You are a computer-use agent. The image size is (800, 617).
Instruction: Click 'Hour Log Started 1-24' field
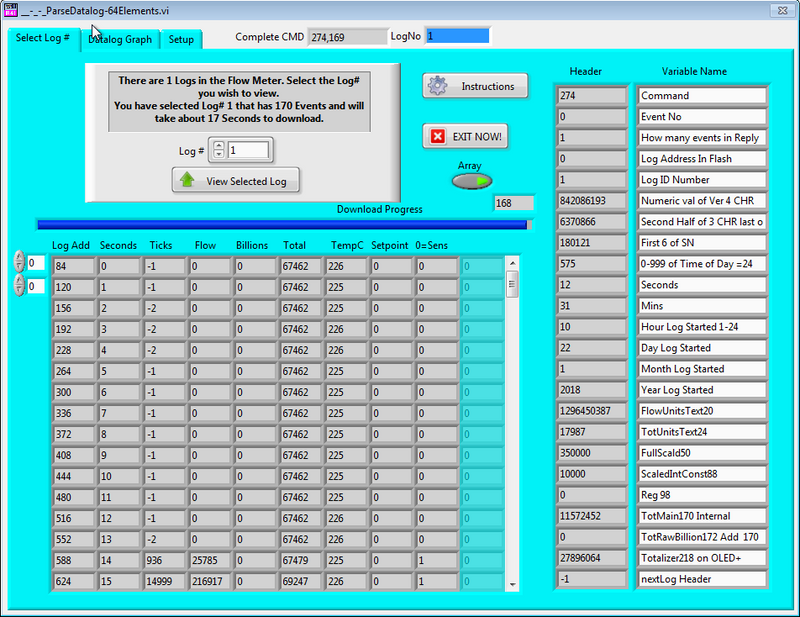(702, 327)
